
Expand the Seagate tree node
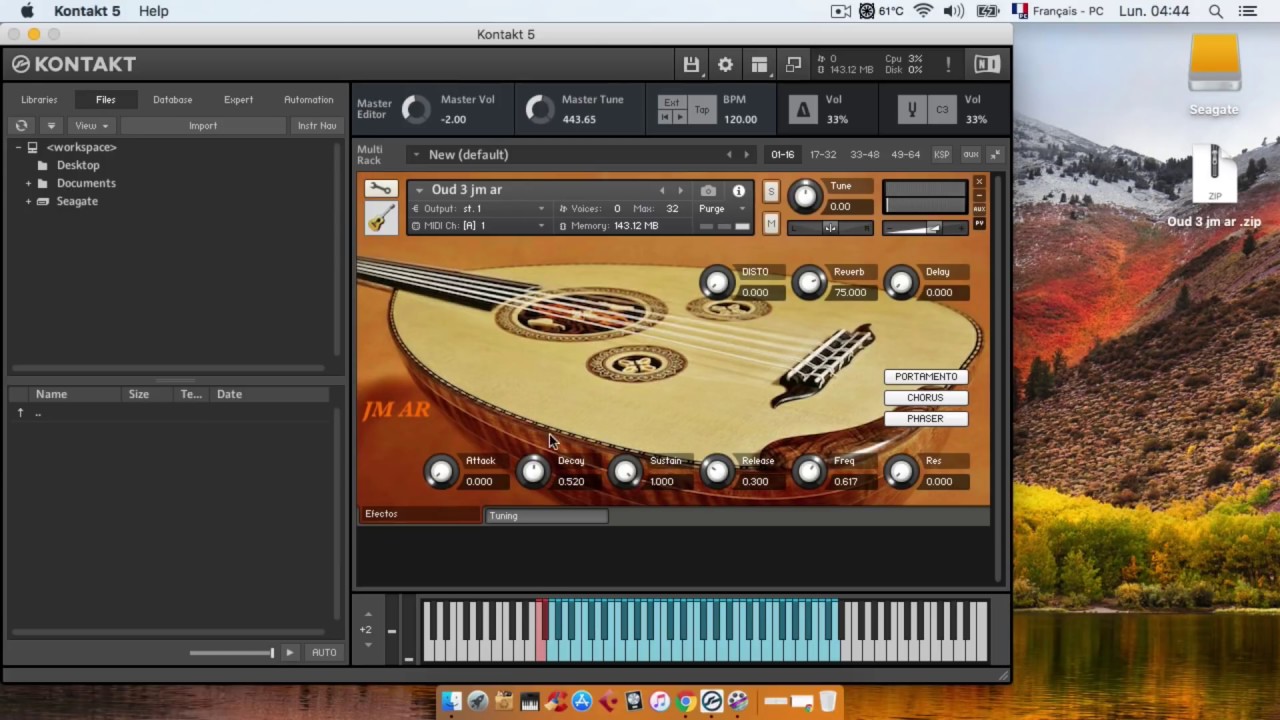pyautogui.click(x=28, y=202)
